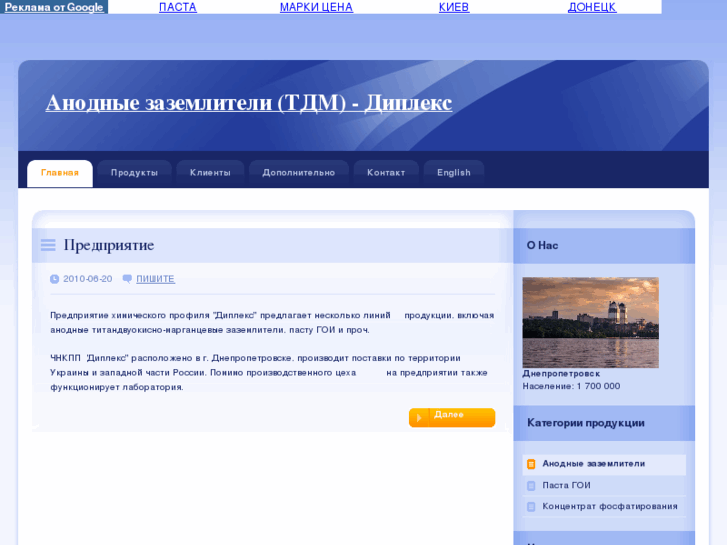Click the ПАСТА ad link
This screenshot has width=727, height=545.
pos(178,7)
